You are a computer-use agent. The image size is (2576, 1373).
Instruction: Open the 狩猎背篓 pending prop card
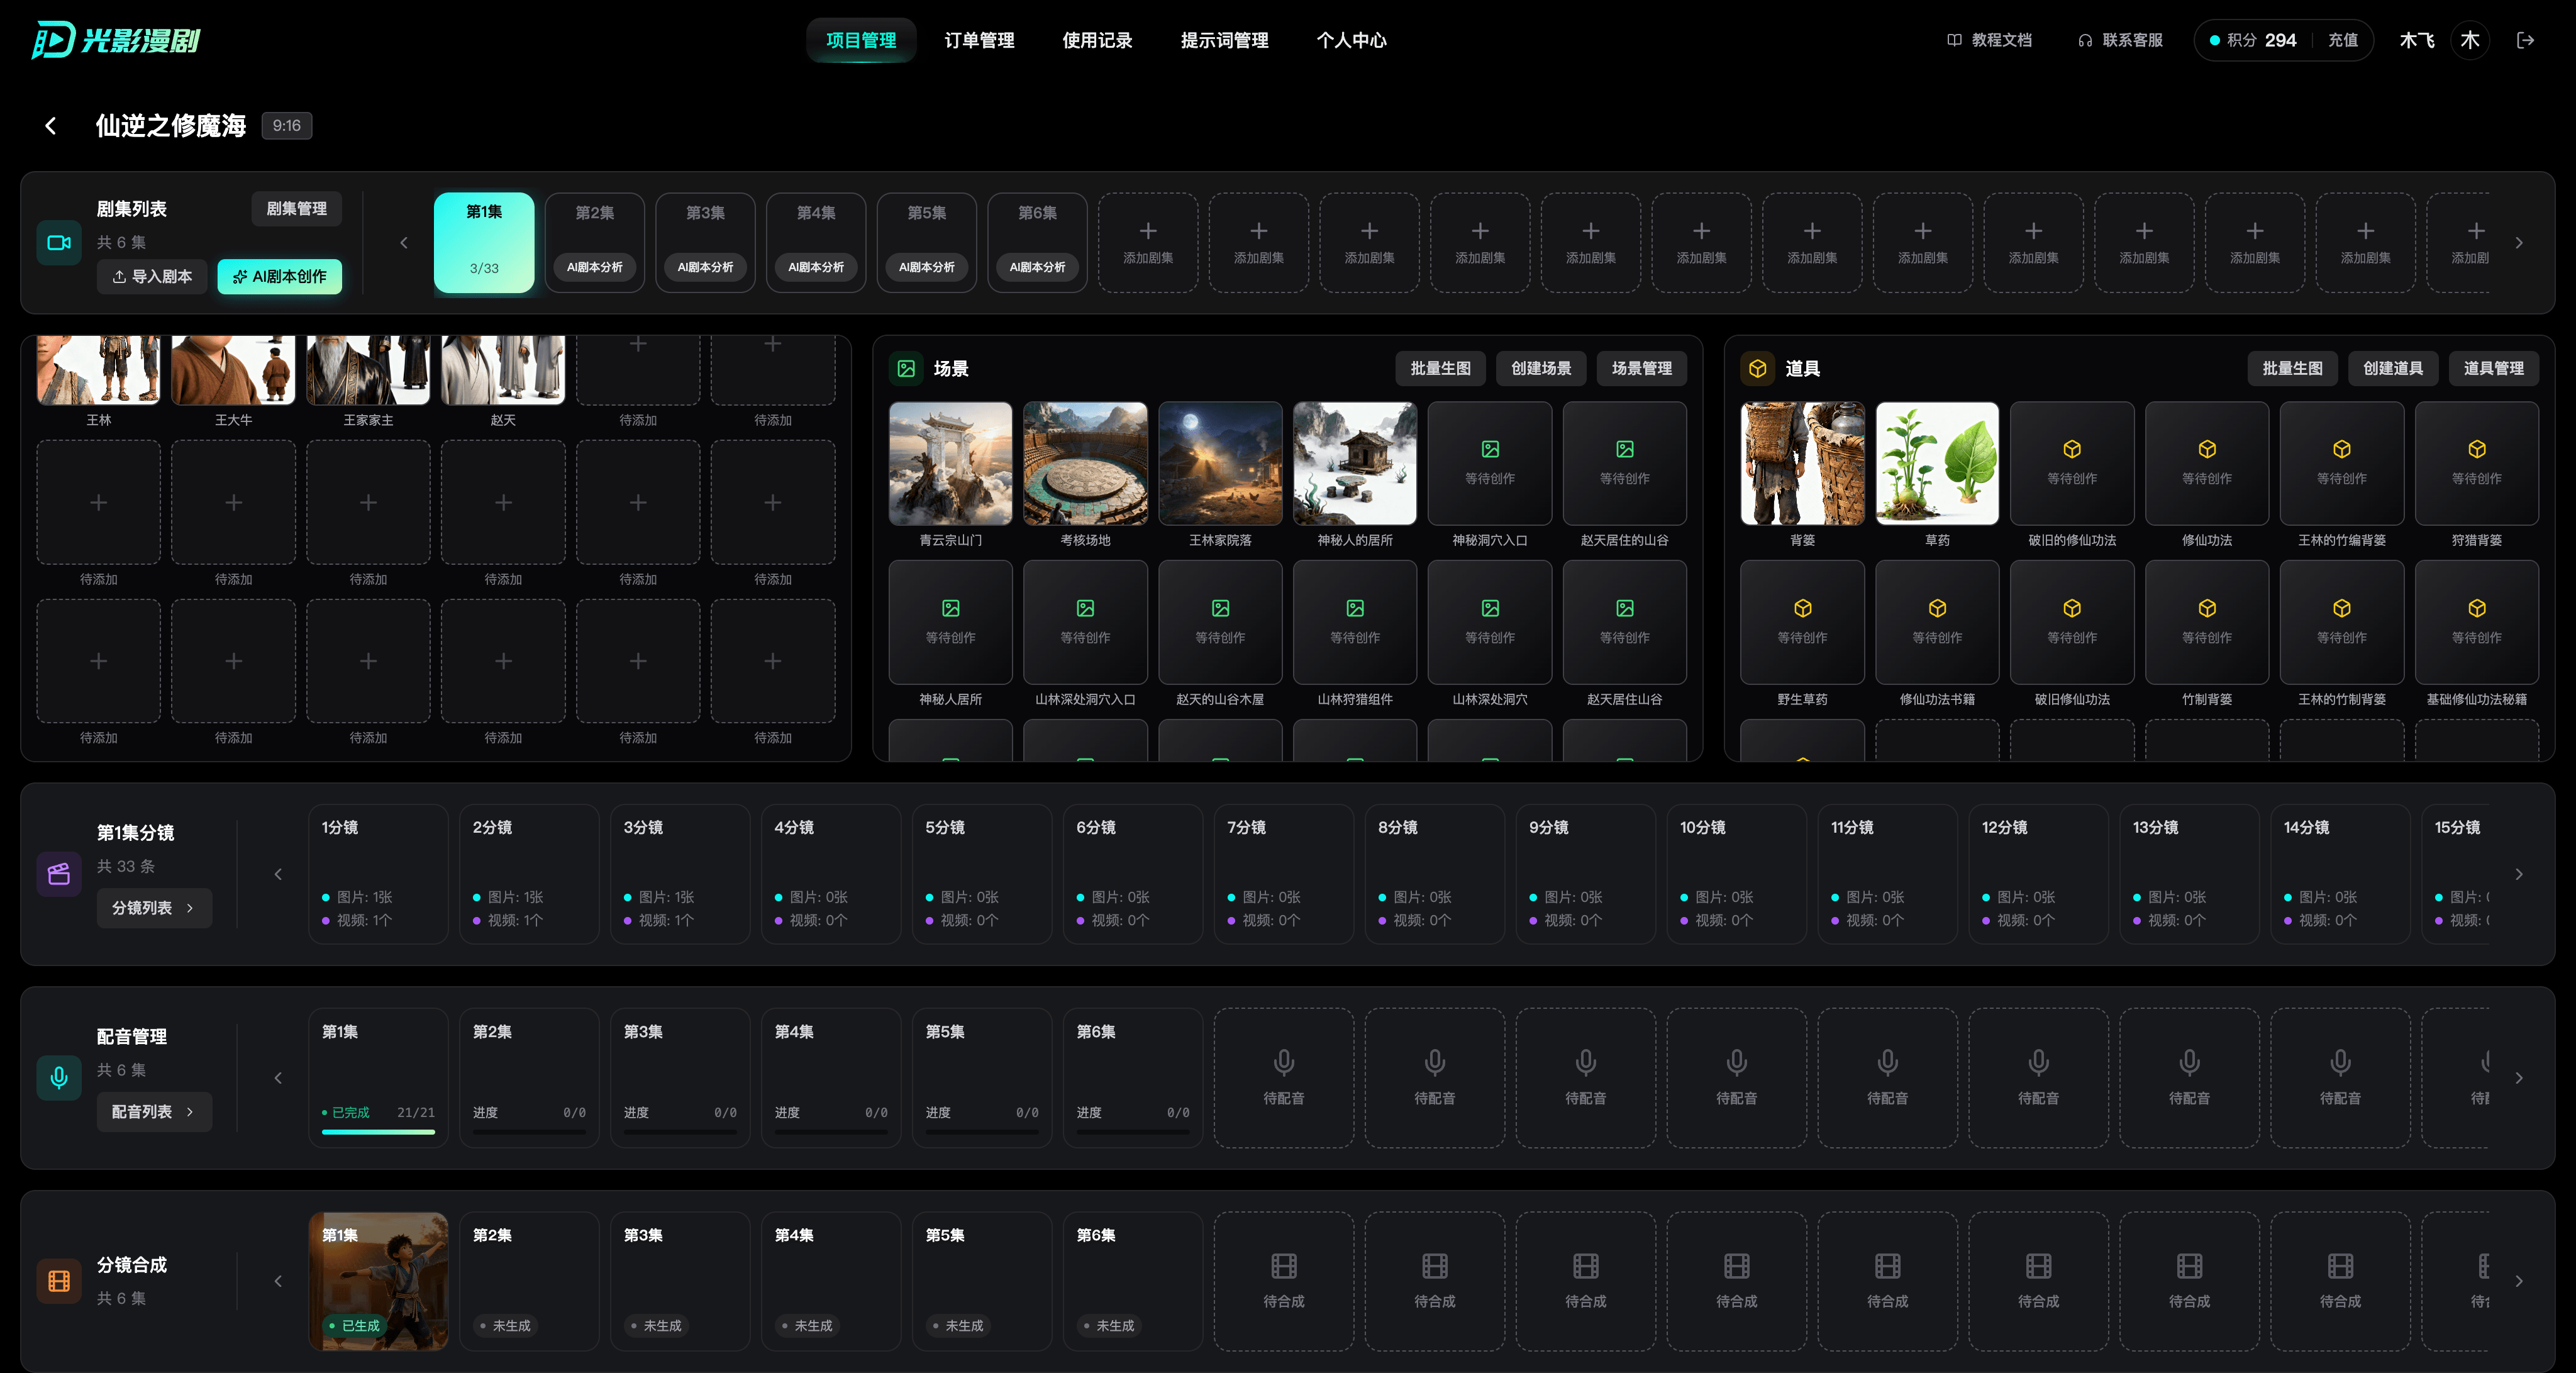click(x=2476, y=464)
